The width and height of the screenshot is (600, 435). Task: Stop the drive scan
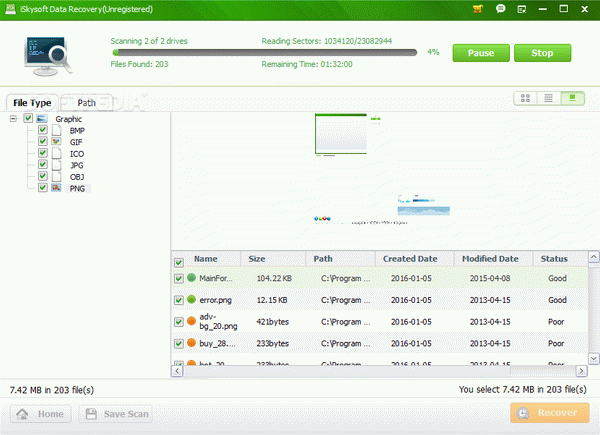coord(542,53)
